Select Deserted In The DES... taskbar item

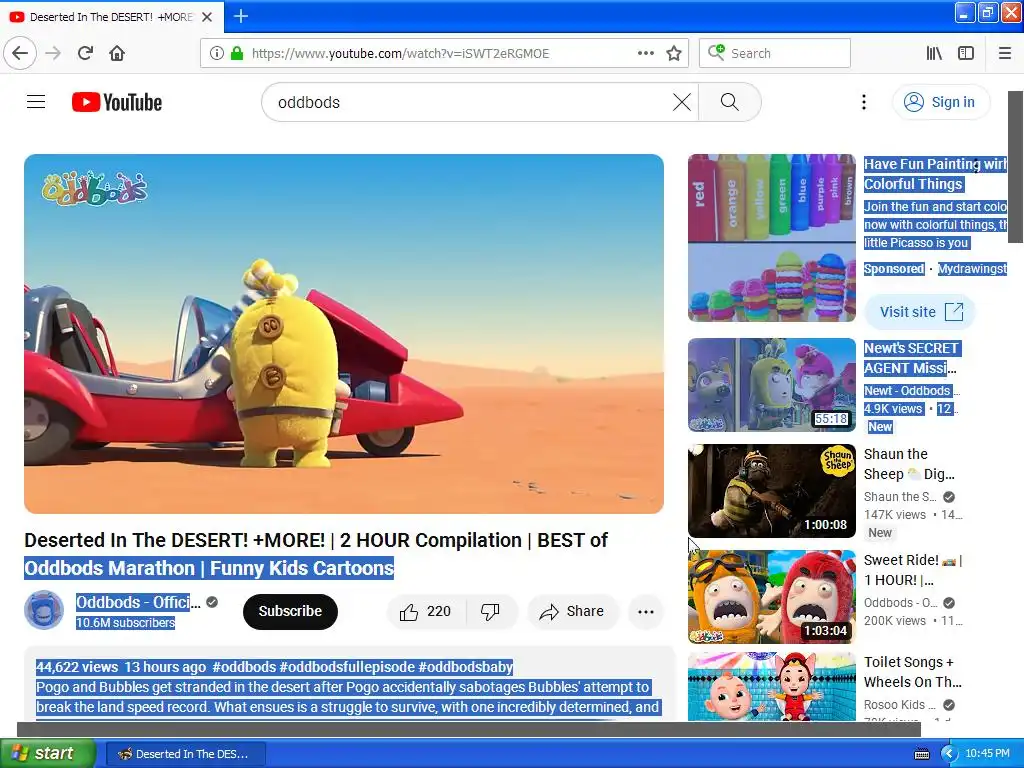(x=186, y=754)
